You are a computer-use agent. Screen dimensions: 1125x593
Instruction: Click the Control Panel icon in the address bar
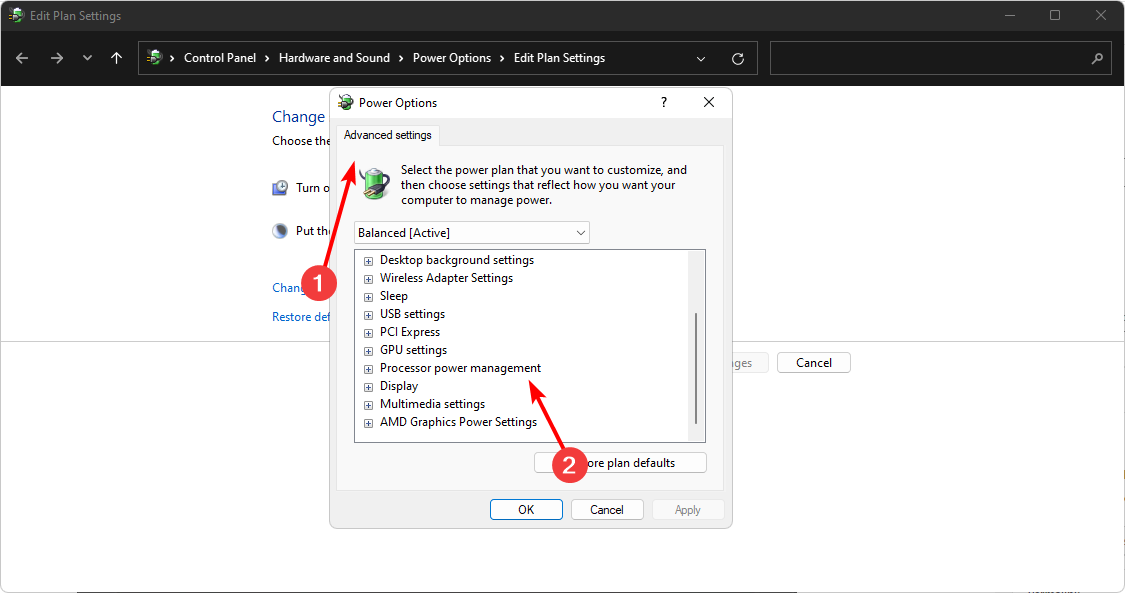(154, 57)
